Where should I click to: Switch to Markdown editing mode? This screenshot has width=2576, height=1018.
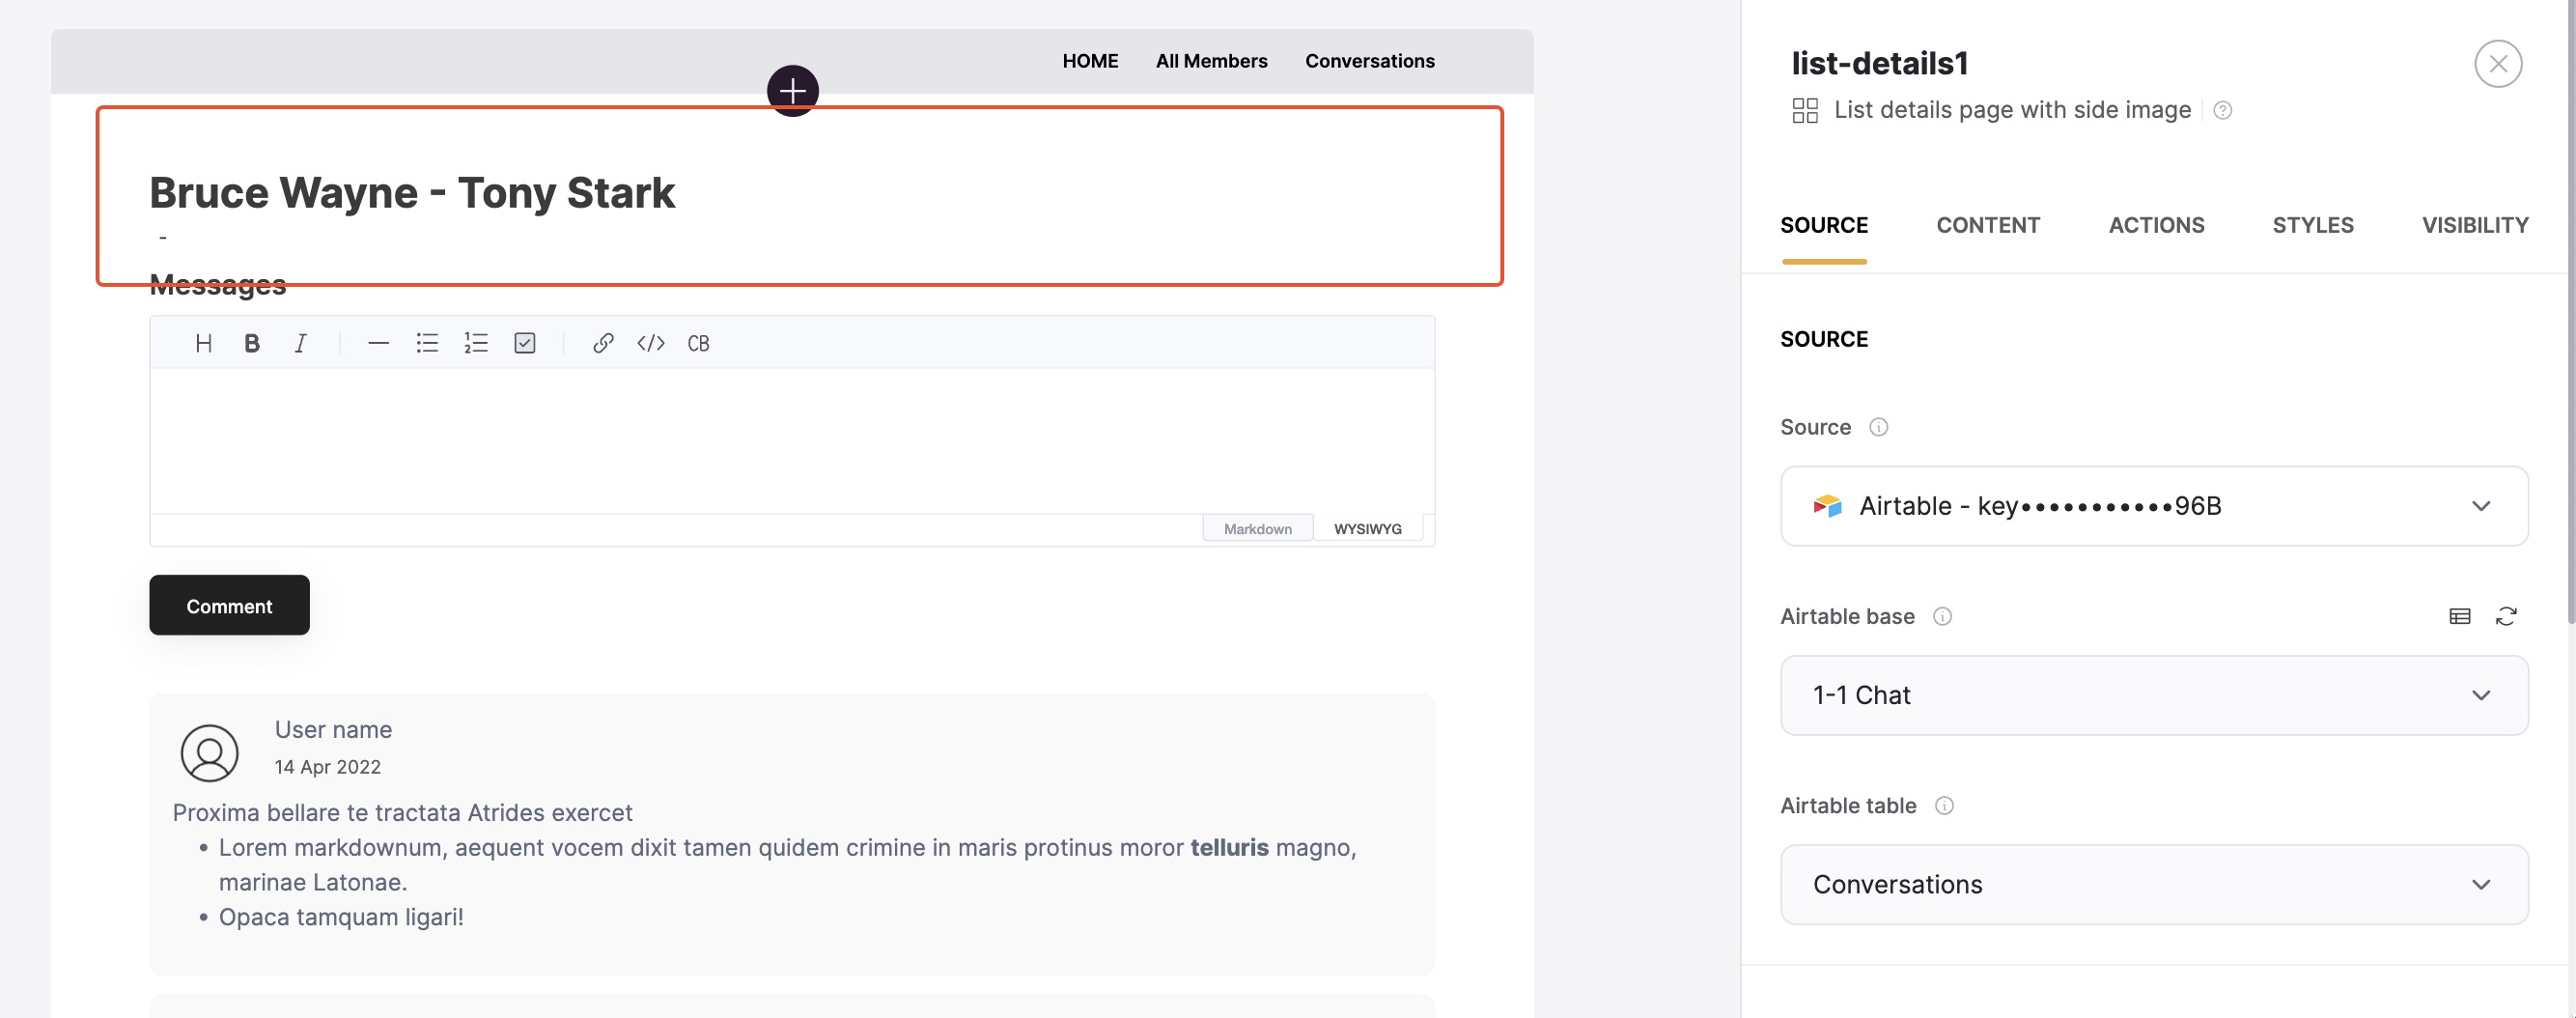coord(1257,528)
